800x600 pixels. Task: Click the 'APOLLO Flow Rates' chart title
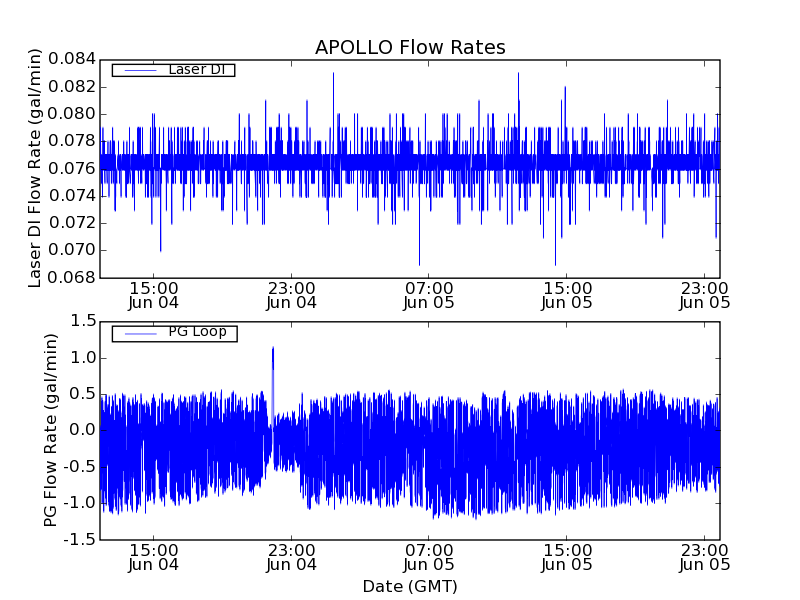click(410, 47)
